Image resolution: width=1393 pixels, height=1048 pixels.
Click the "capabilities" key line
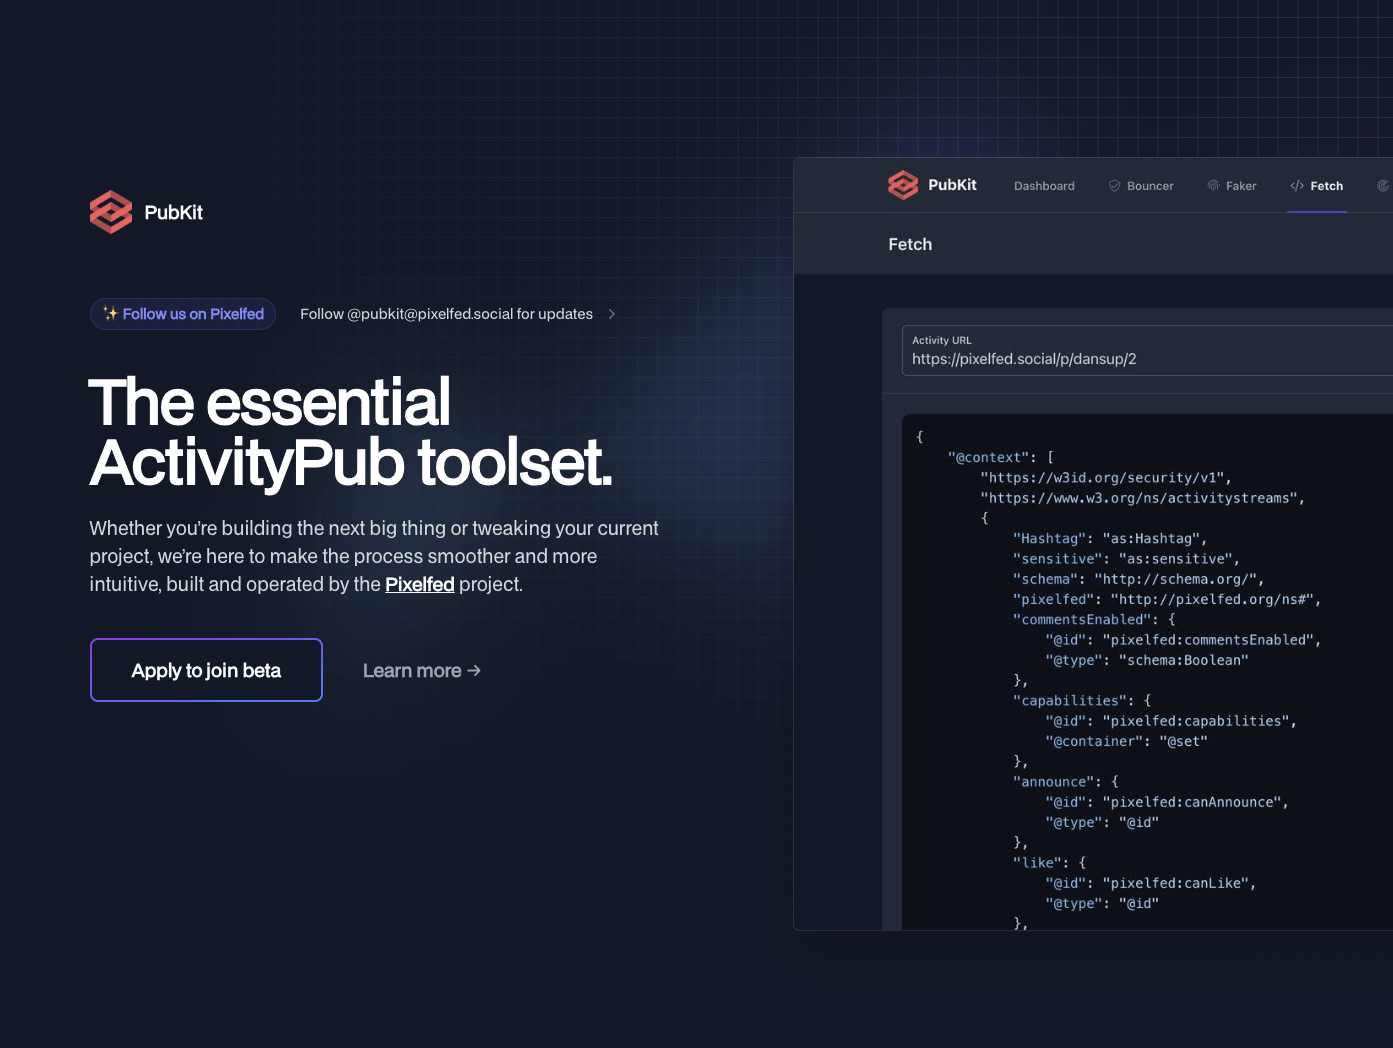[x=1082, y=700]
